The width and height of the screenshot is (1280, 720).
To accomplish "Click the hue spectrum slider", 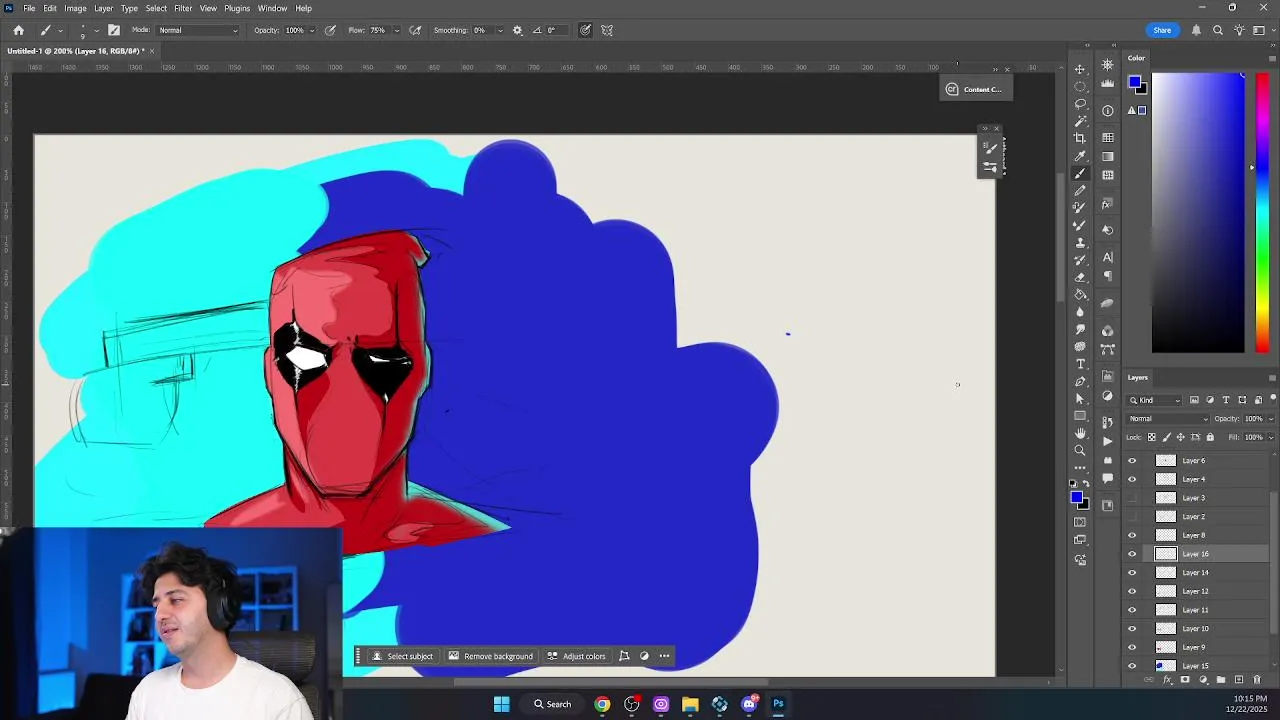I will point(1262,212).
